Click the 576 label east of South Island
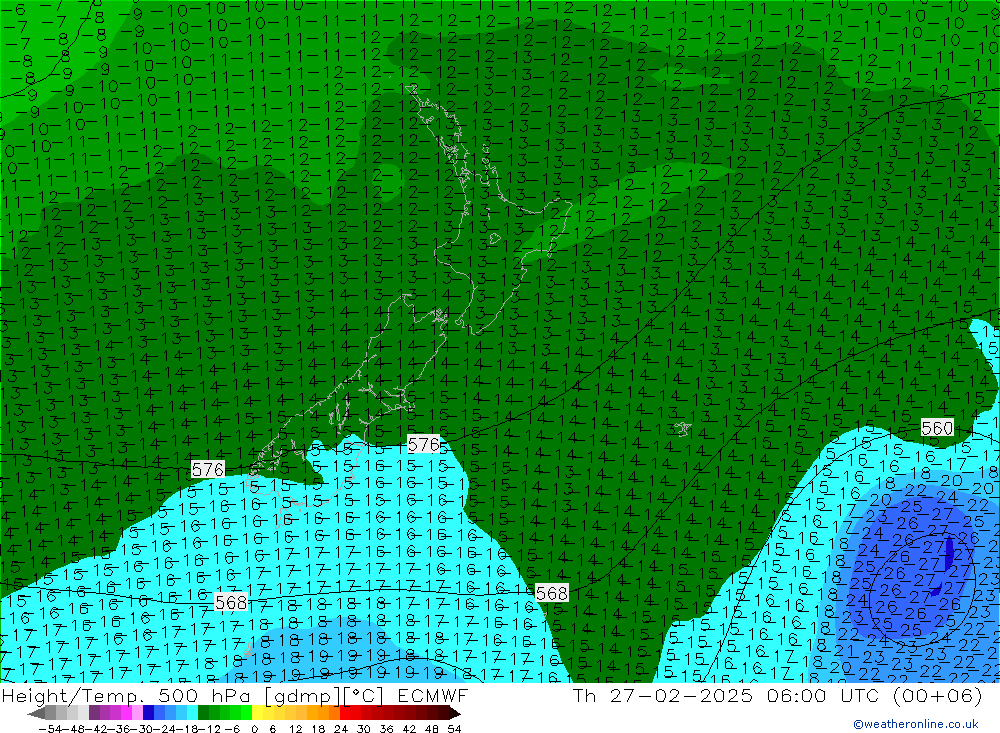This screenshot has height=733, width=1000. [x=423, y=444]
